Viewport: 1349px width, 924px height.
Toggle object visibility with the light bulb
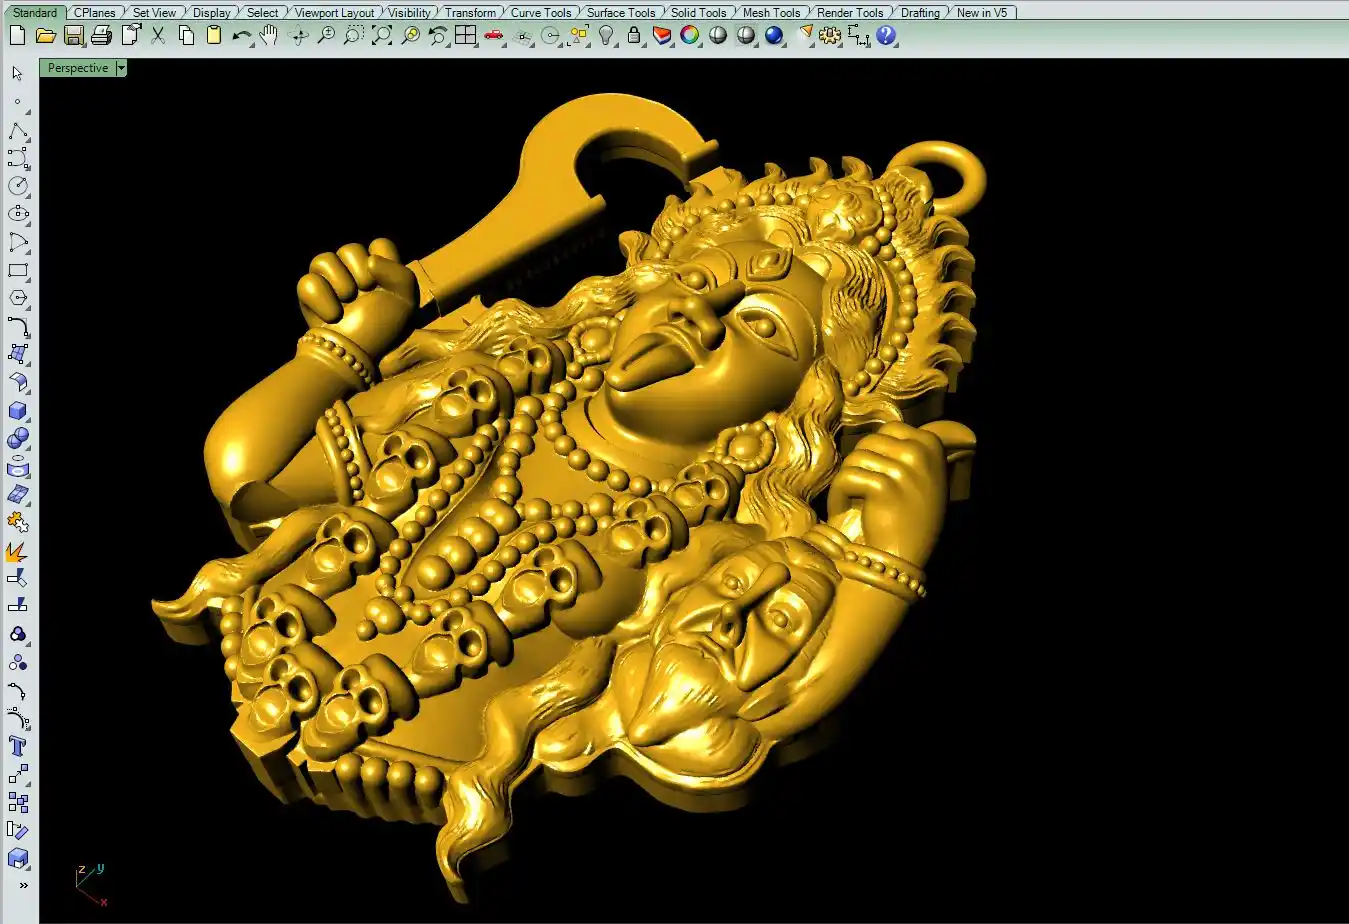[606, 36]
